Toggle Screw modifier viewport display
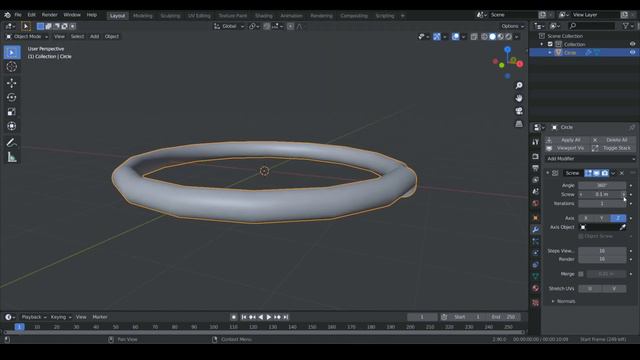This screenshot has width=640, height=360. tap(596, 173)
